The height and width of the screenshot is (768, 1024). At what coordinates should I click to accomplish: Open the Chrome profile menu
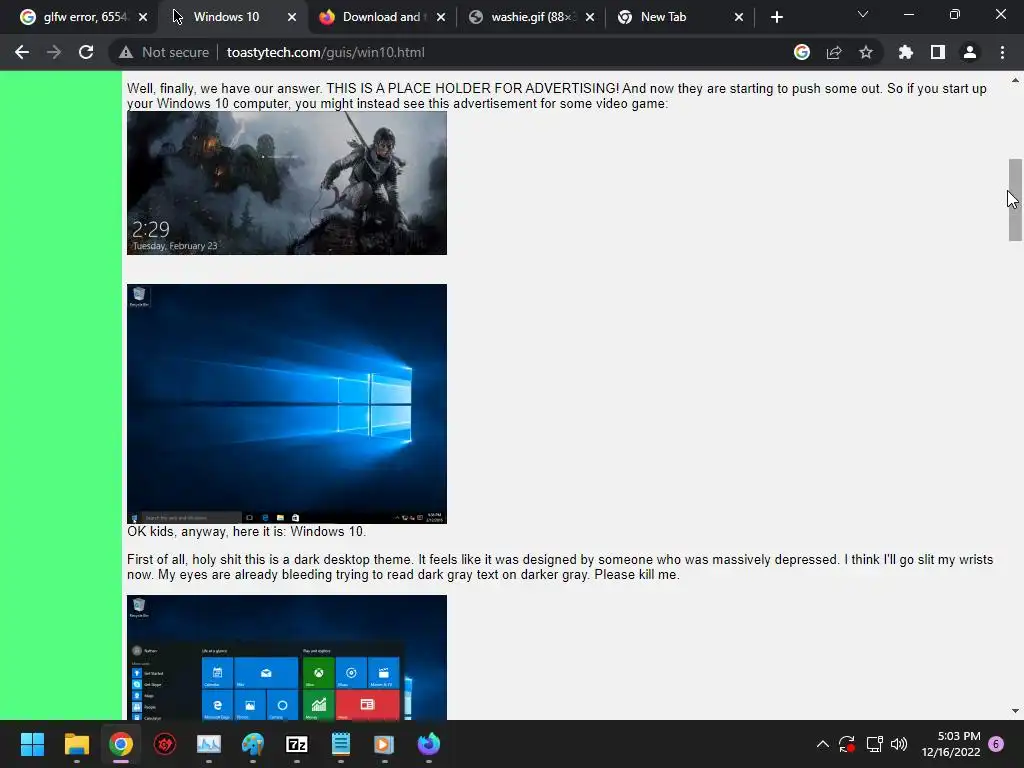(970, 52)
